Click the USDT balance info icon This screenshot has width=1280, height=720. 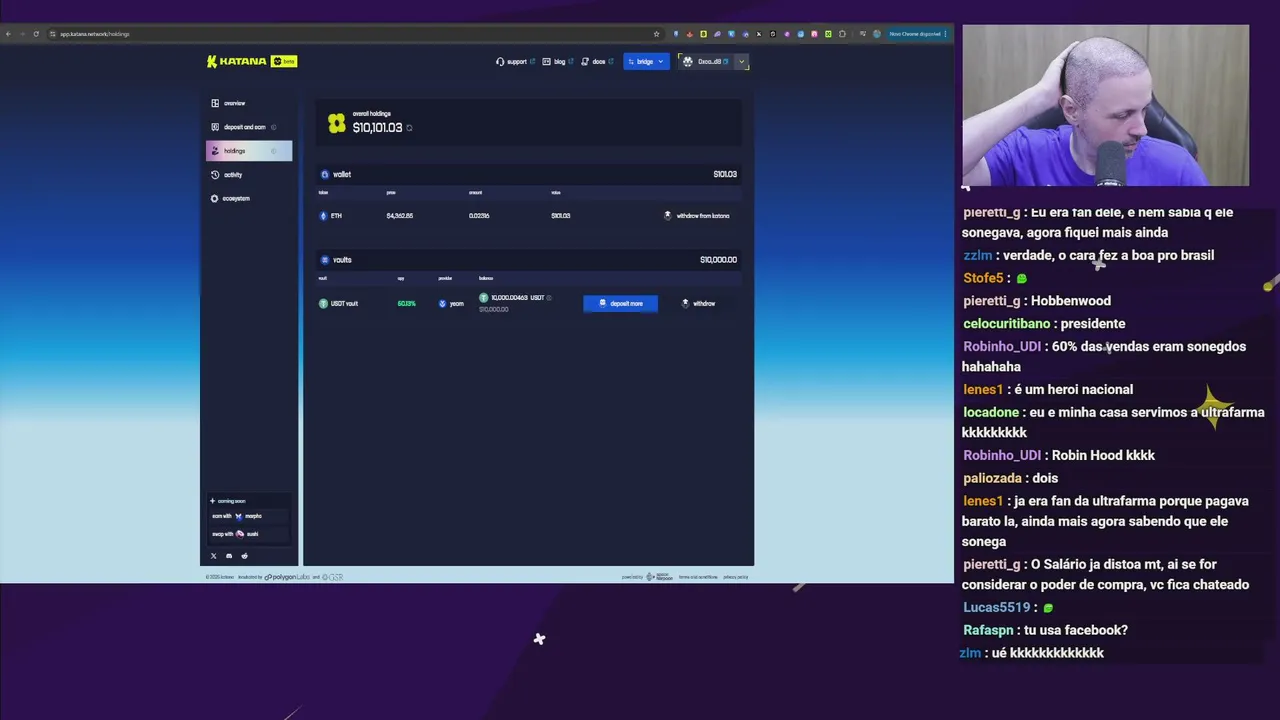[549, 298]
